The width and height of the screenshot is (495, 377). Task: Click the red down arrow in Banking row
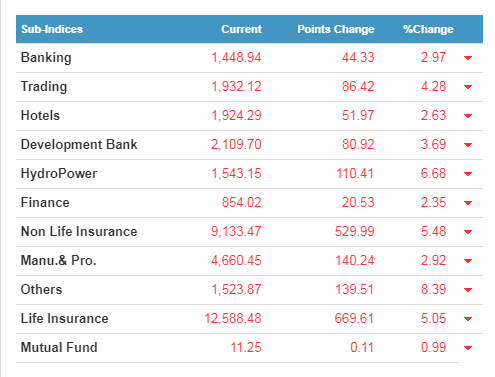tap(468, 58)
